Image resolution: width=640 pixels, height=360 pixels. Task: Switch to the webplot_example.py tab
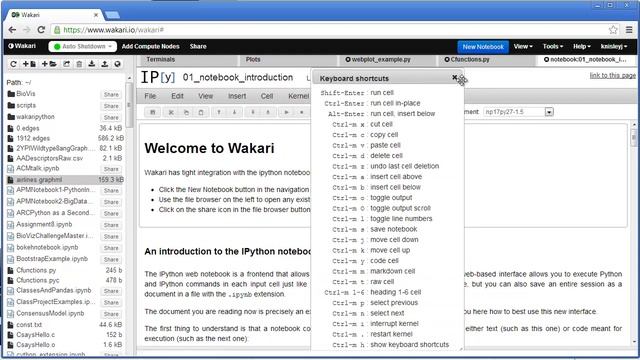(x=387, y=60)
